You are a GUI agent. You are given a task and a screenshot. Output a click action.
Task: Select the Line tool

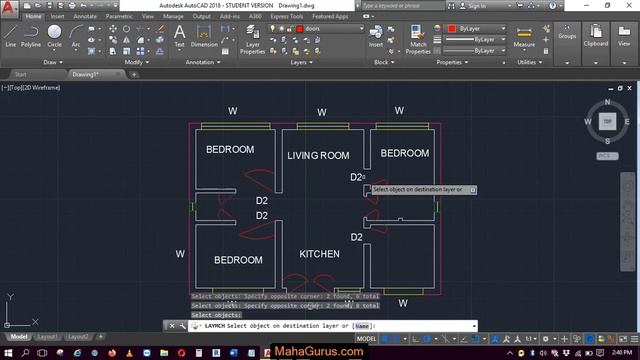11,36
